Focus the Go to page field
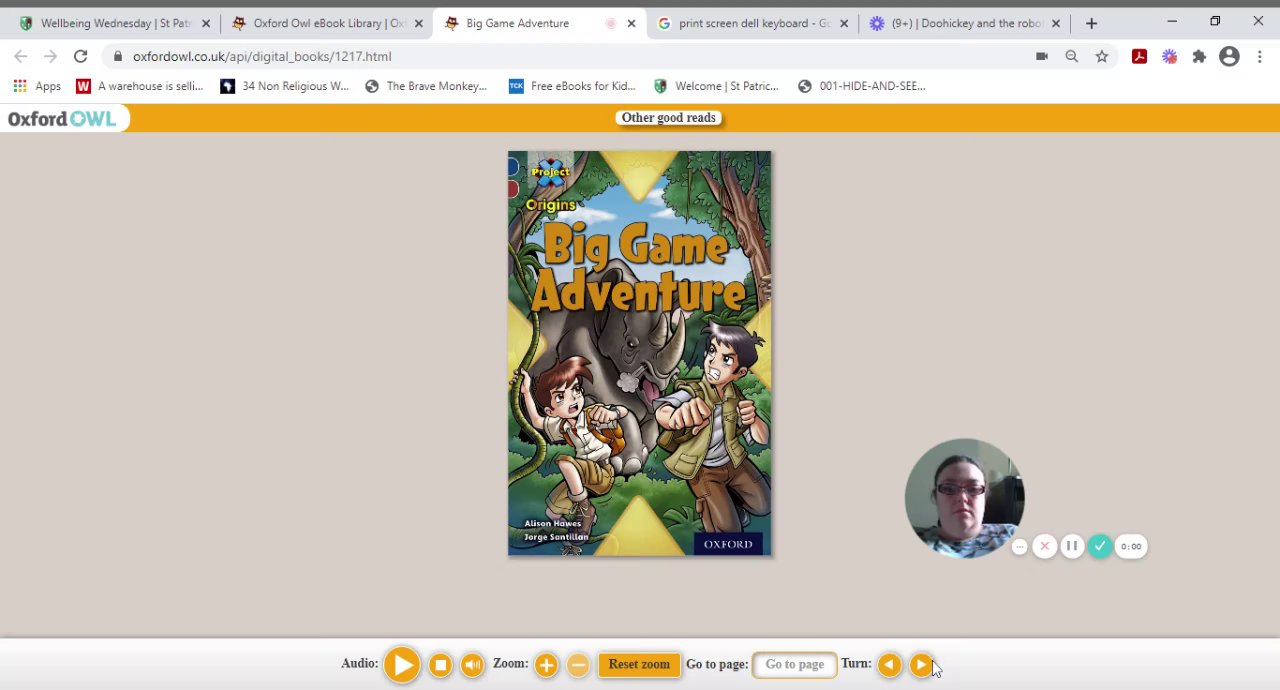Viewport: 1280px width, 690px height. [x=795, y=664]
